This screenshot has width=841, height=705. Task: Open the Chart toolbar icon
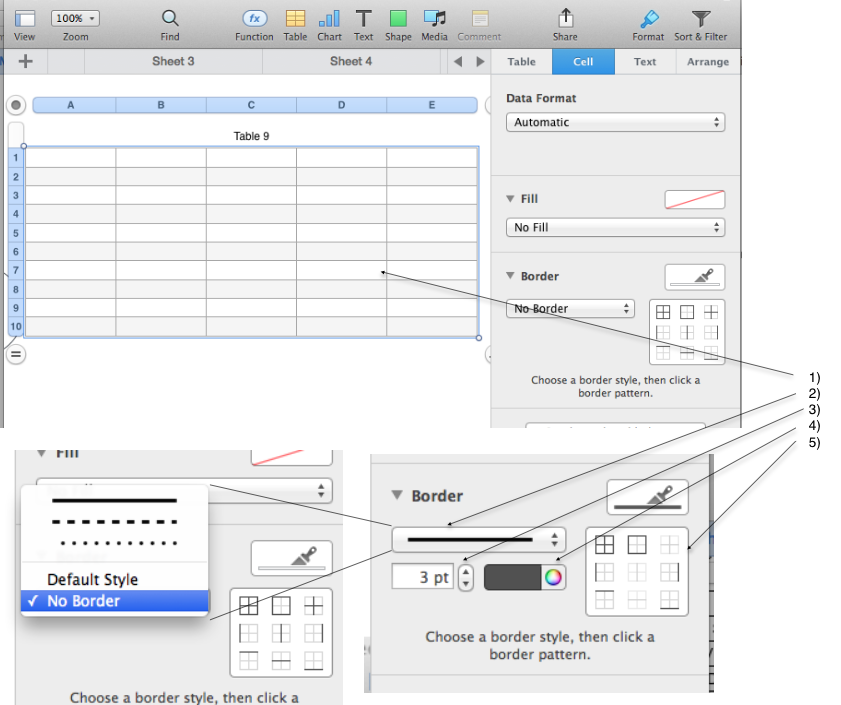coord(329,19)
